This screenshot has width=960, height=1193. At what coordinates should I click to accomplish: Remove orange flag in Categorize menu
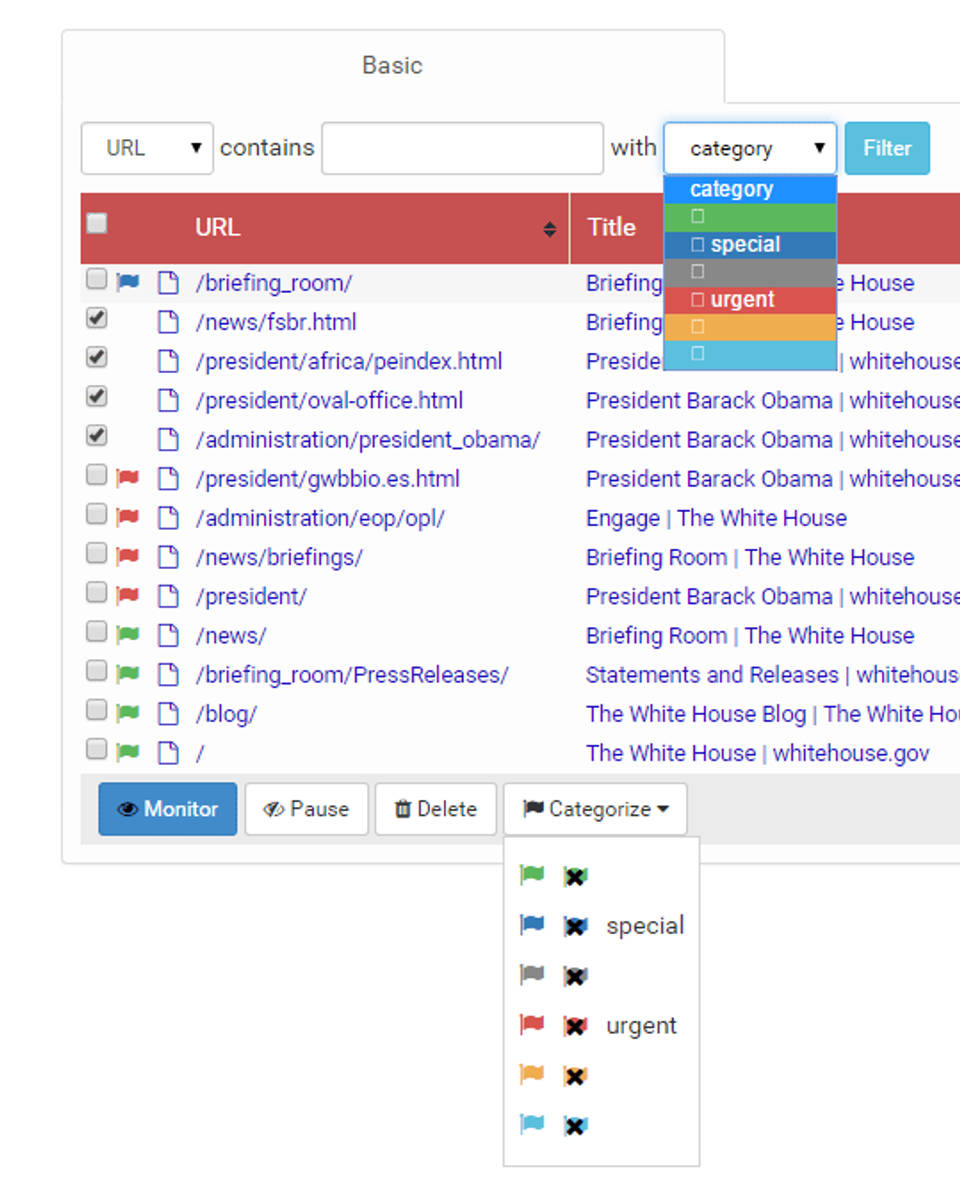(x=575, y=1076)
